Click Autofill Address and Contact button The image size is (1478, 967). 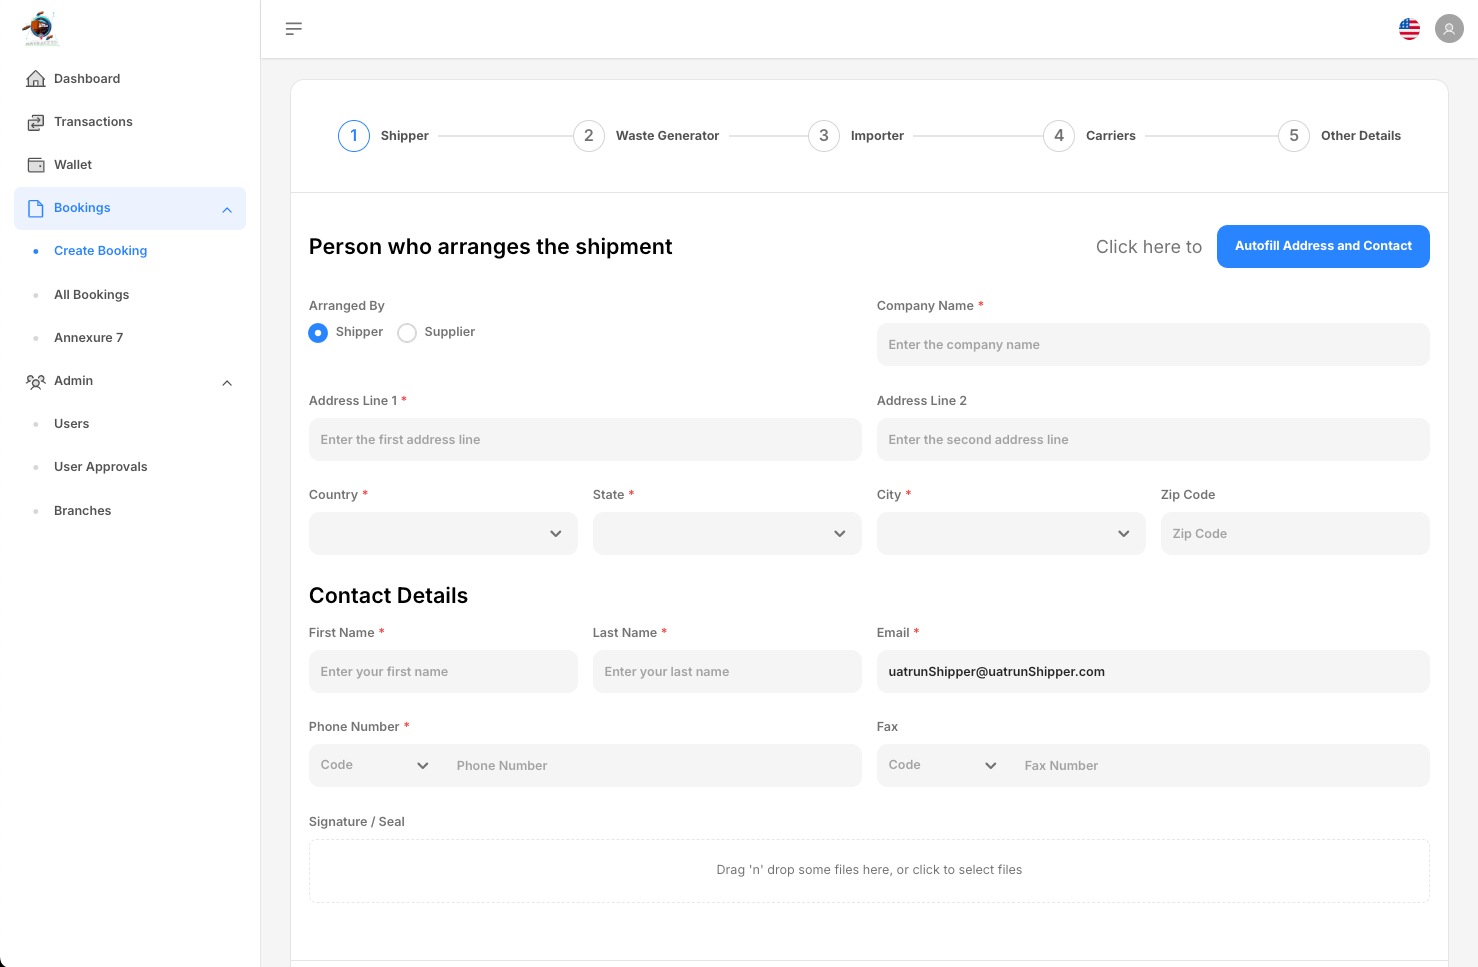click(1323, 247)
